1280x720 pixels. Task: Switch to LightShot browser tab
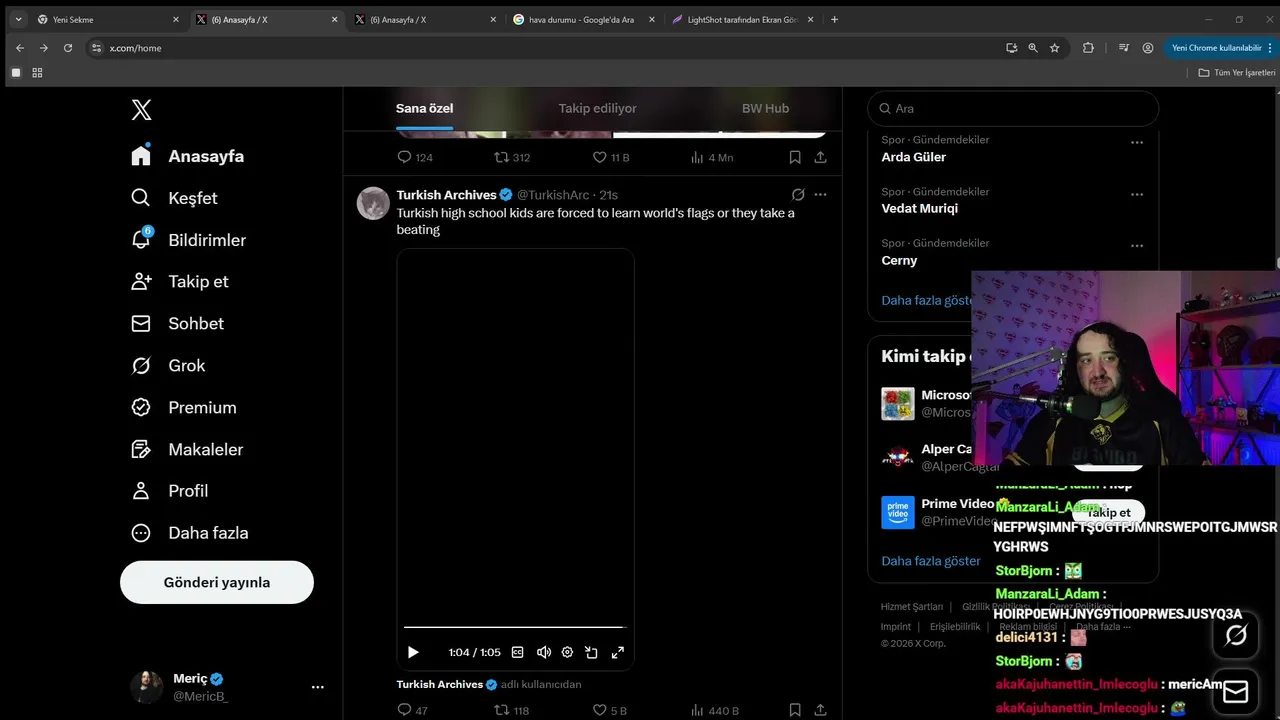coord(742,19)
